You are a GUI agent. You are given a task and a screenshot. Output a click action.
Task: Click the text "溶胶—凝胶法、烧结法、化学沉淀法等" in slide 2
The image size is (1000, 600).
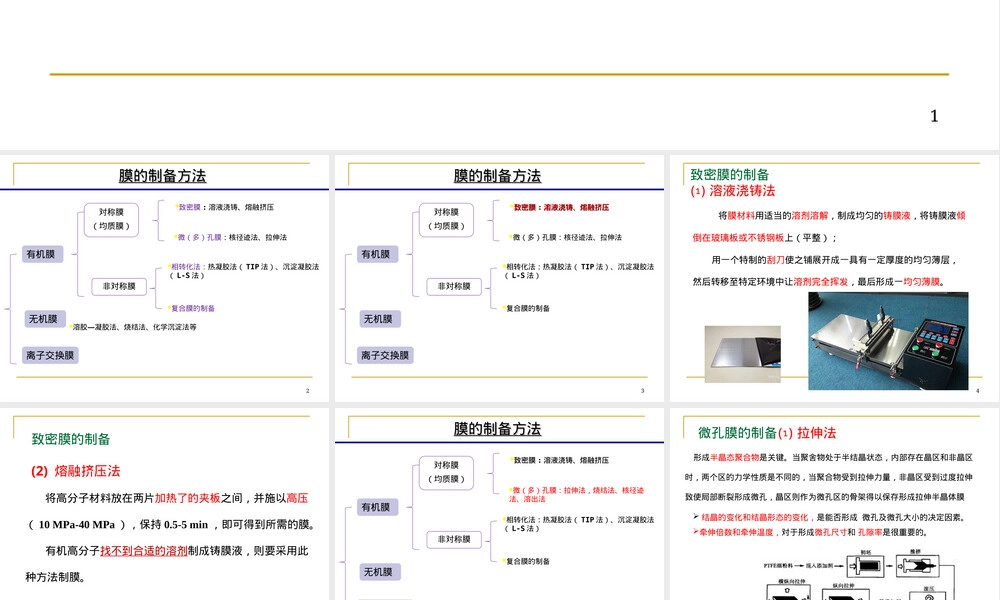click(135, 327)
